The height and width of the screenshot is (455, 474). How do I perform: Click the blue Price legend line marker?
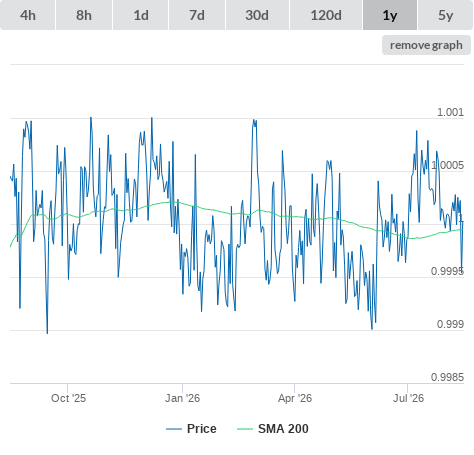coord(174,429)
